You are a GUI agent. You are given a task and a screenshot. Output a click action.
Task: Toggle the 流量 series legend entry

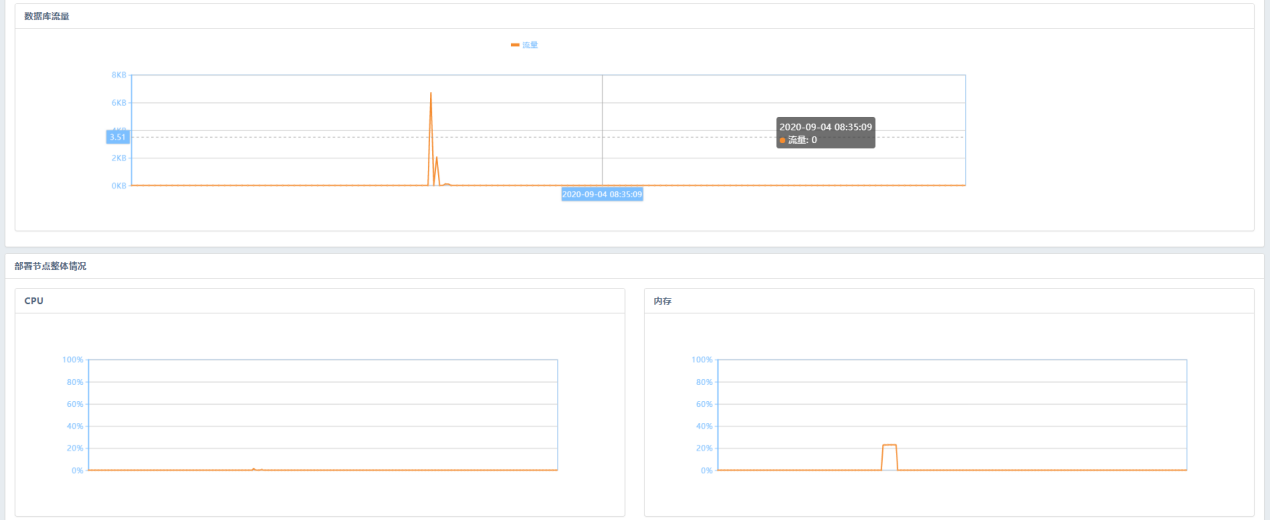[x=525, y=45]
